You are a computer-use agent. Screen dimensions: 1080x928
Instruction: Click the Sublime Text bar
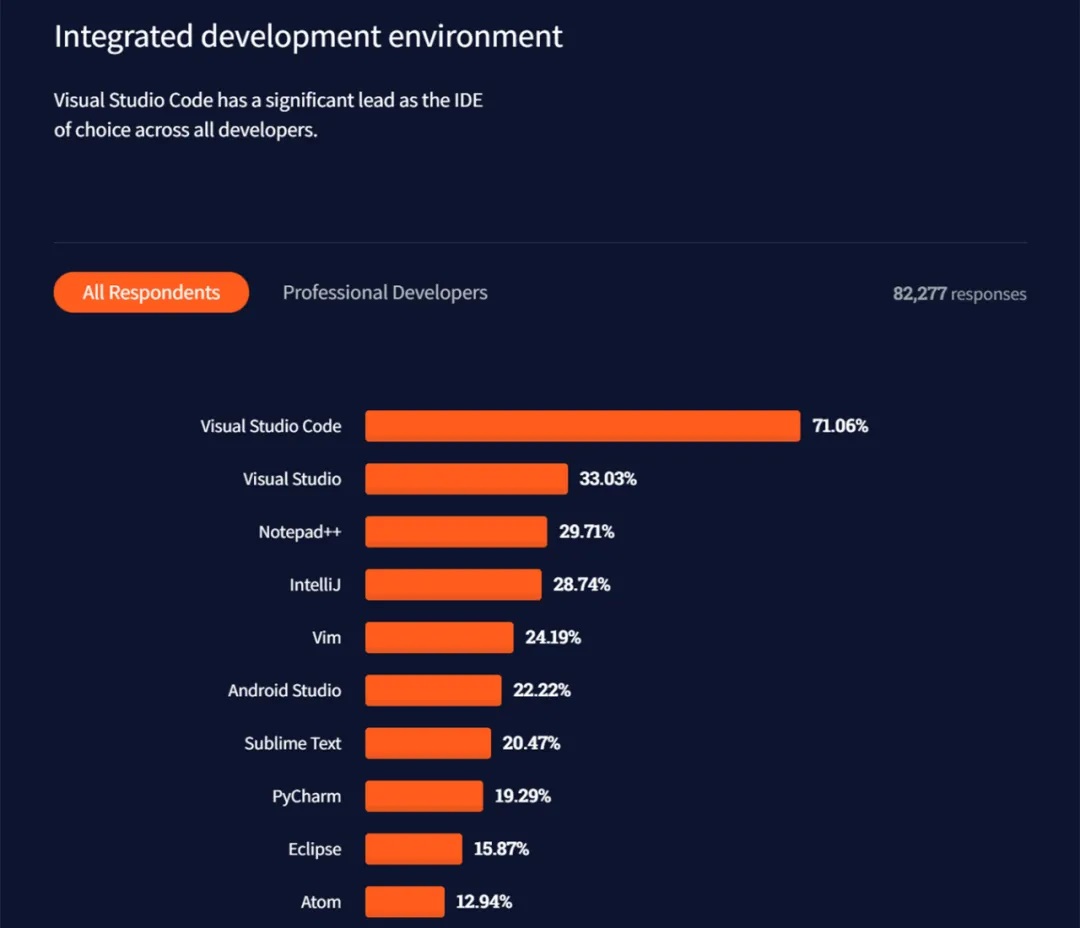[x=428, y=743]
